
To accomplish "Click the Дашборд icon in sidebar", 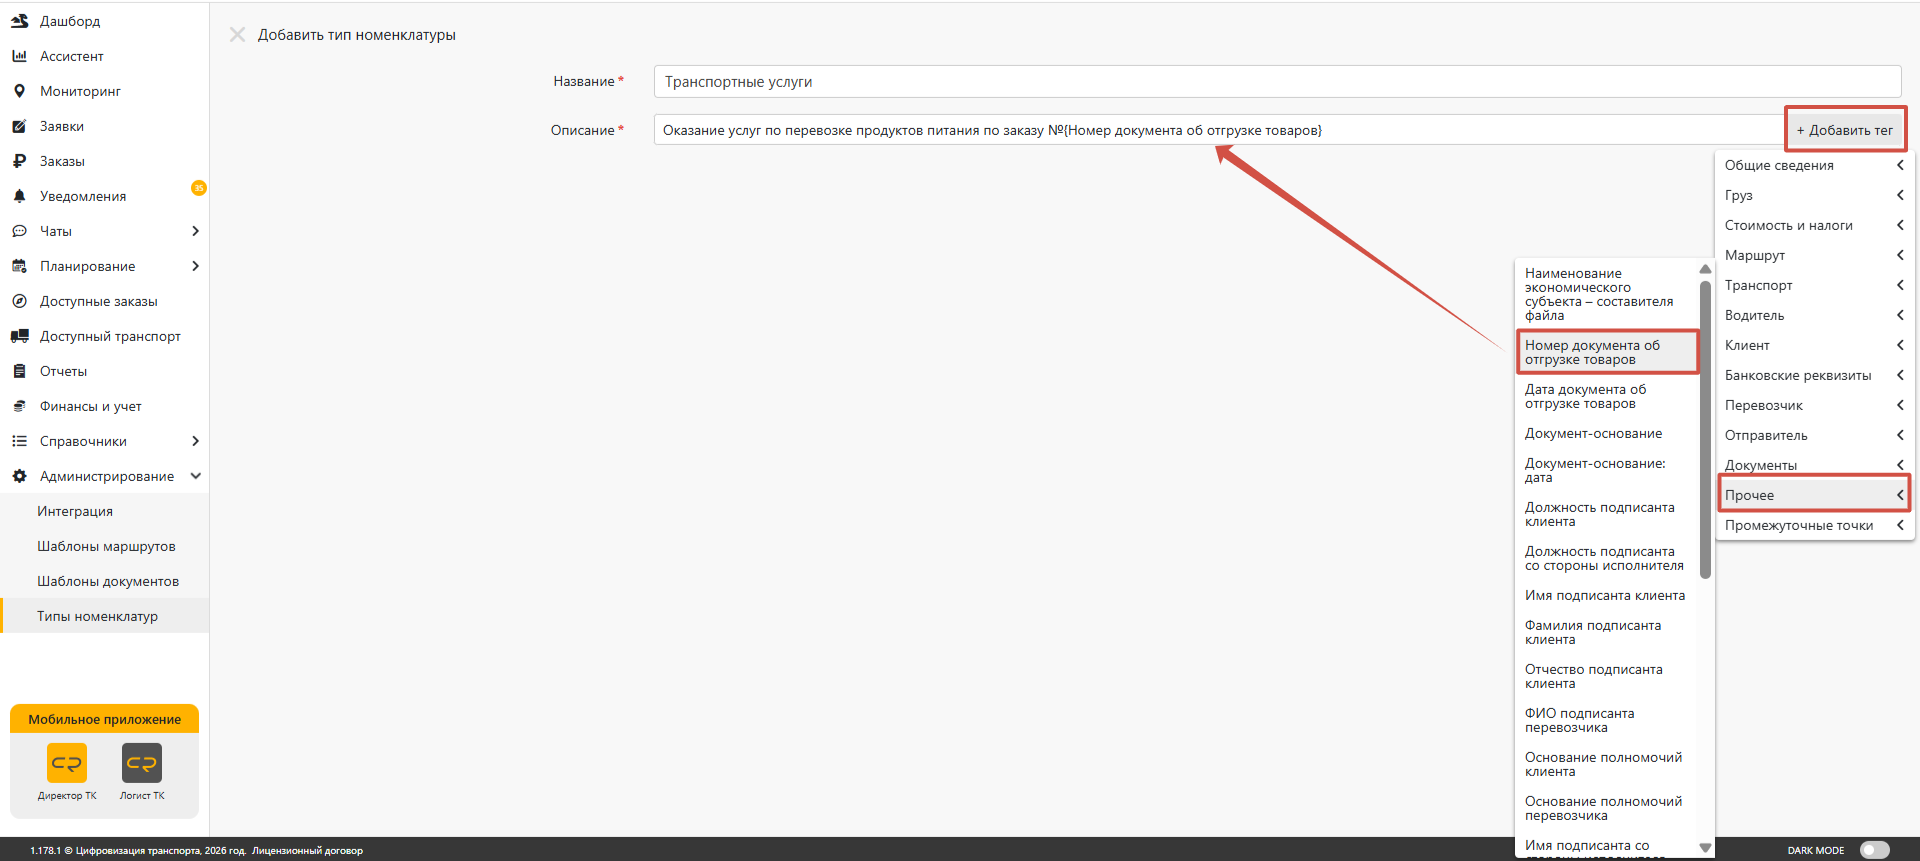I will (x=19, y=21).
